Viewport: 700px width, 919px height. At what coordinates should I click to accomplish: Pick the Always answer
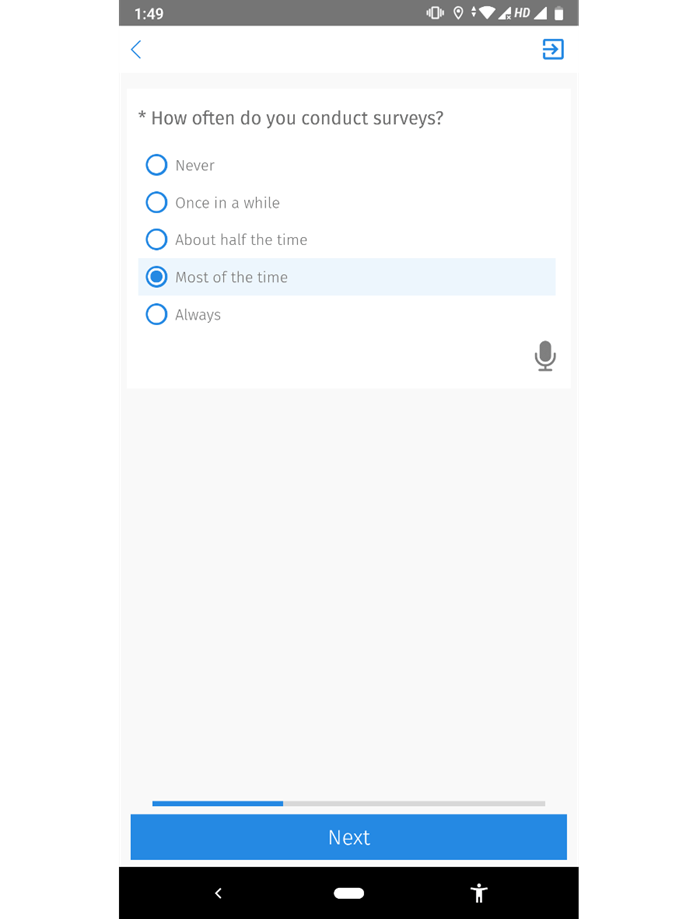tap(156, 314)
